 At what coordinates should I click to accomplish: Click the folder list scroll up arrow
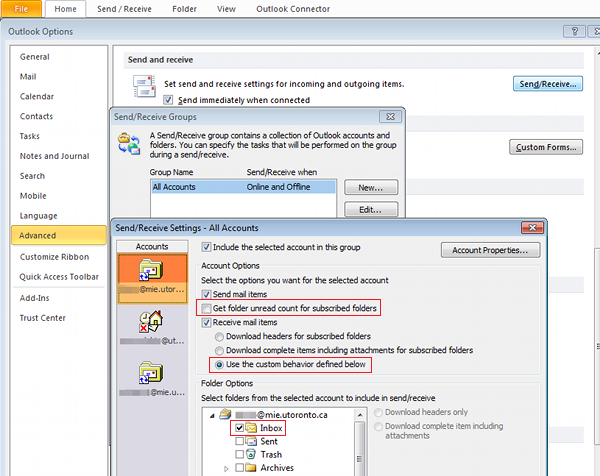click(360, 415)
